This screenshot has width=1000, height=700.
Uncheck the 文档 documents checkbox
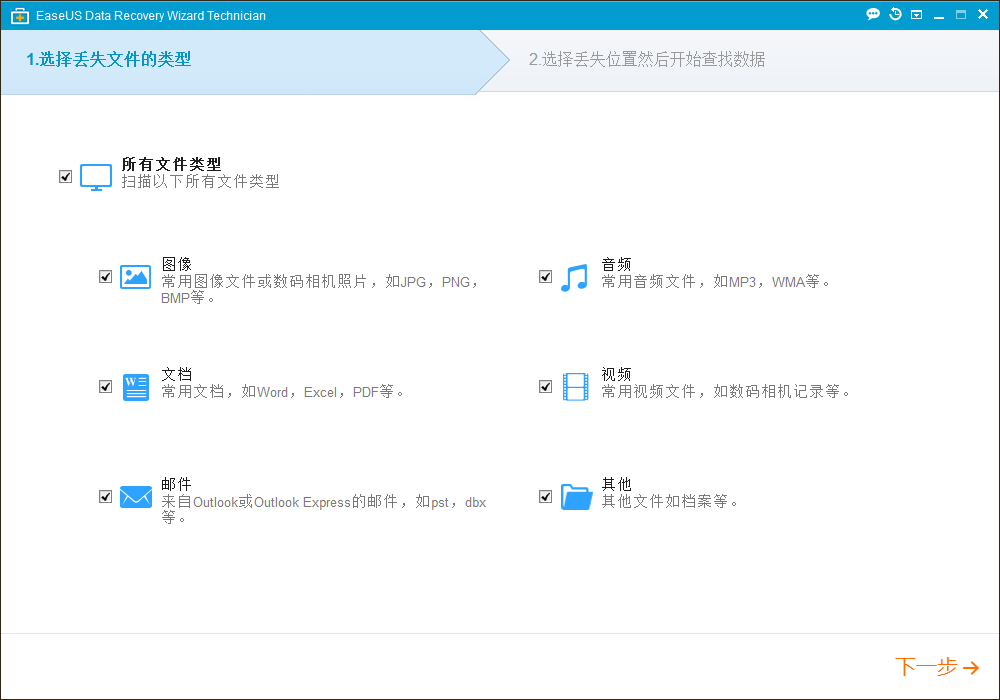pos(106,387)
